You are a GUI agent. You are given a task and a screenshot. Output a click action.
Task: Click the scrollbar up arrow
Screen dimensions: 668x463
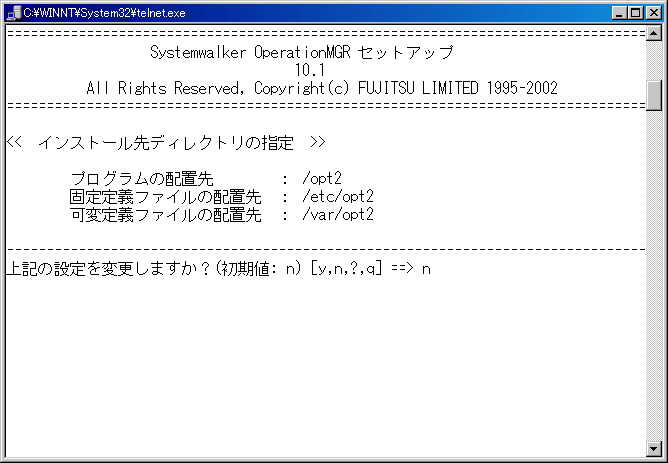point(653,33)
